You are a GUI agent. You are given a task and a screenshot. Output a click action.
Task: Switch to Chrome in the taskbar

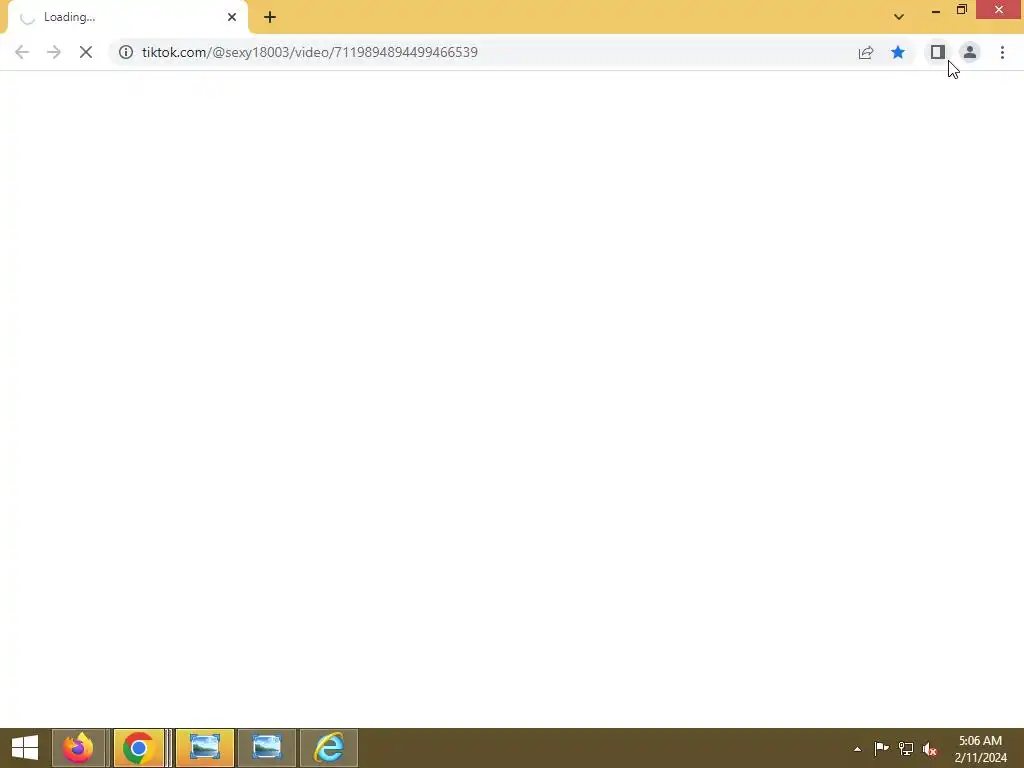point(138,748)
